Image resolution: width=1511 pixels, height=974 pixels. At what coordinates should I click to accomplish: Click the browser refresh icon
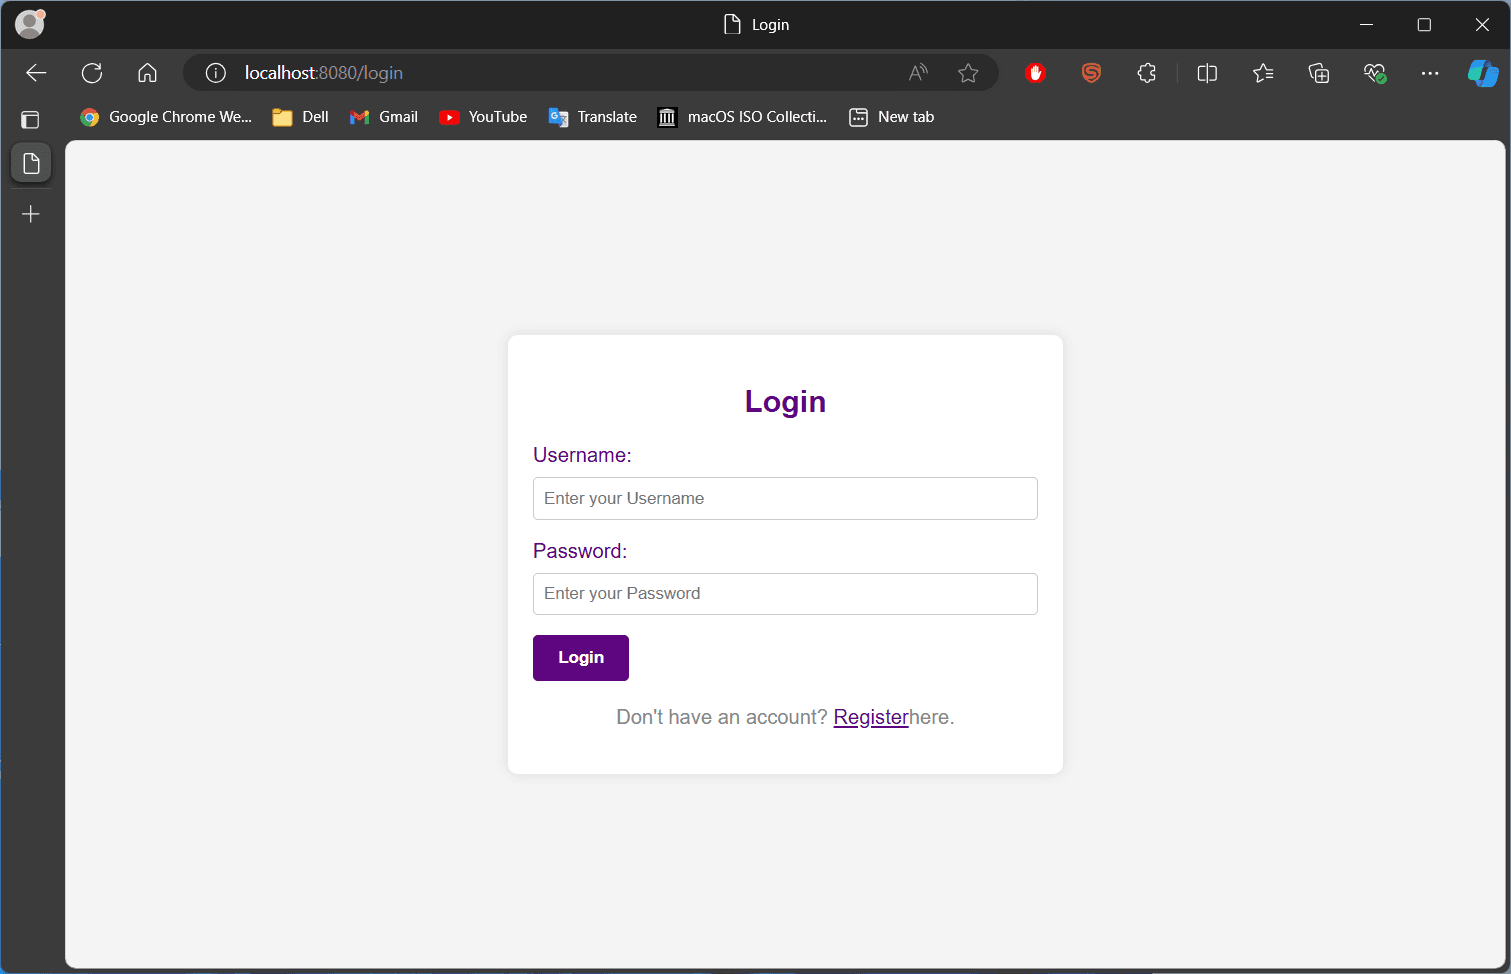(x=92, y=72)
